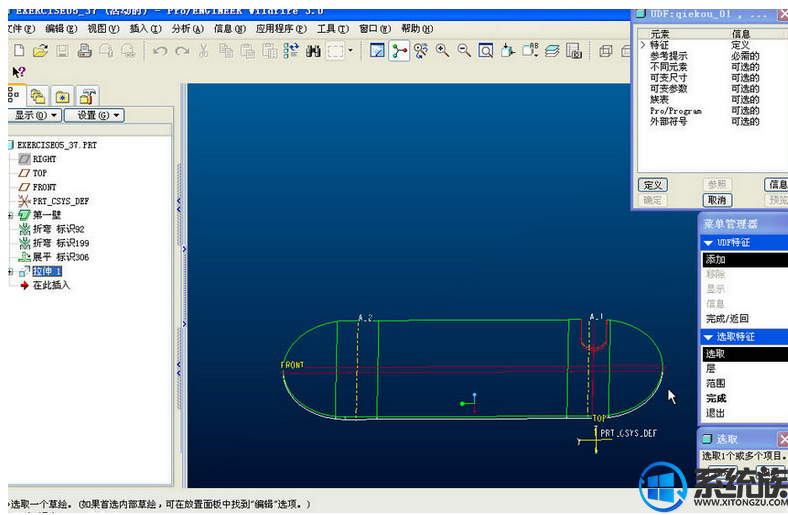Open the 分析(A) menu

pyautogui.click(x=187, y=29)
